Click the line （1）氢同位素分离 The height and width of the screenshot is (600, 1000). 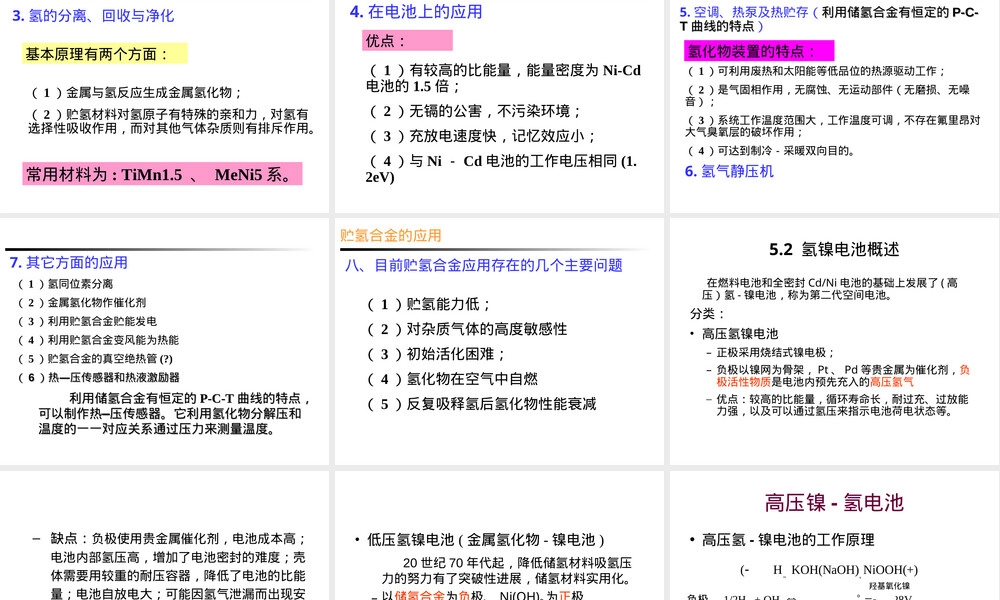65,284
